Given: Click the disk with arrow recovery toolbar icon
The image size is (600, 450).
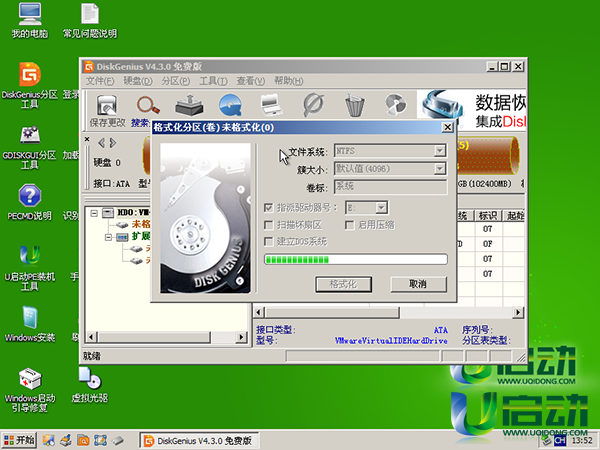Looking at the screenshot, I should tap(189, 105).
